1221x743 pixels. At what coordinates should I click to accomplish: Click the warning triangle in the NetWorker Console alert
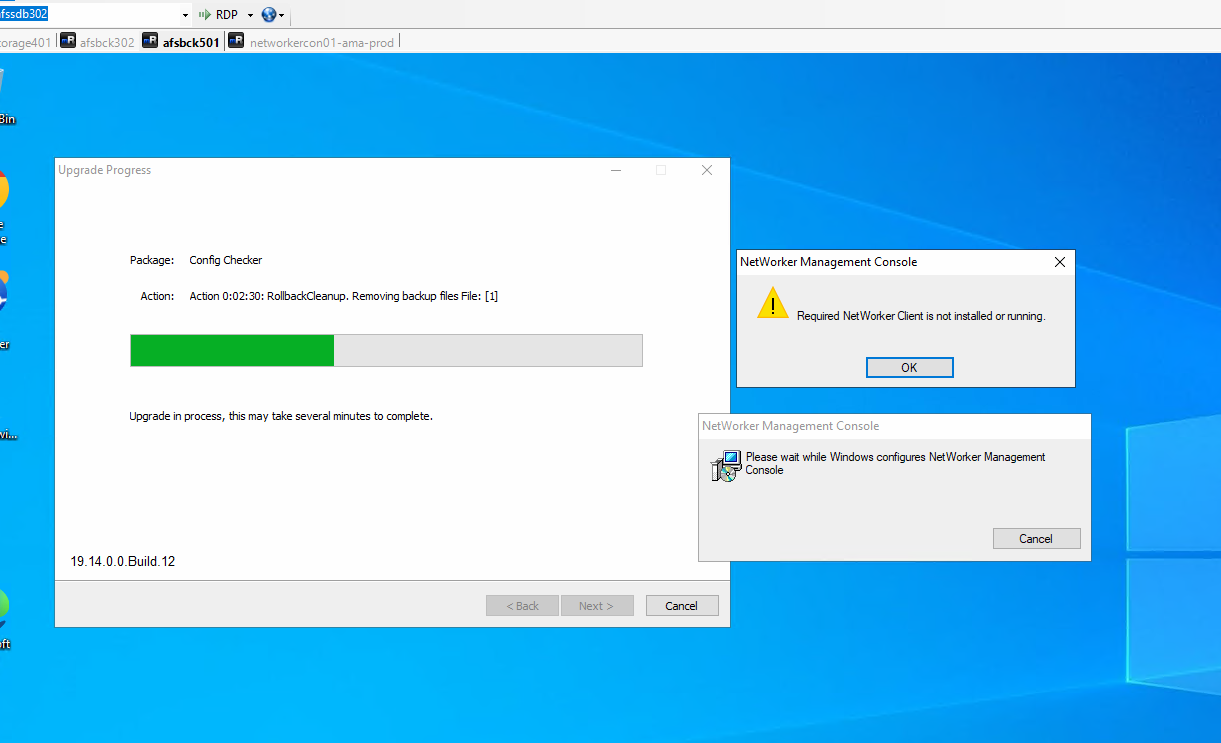772,303
